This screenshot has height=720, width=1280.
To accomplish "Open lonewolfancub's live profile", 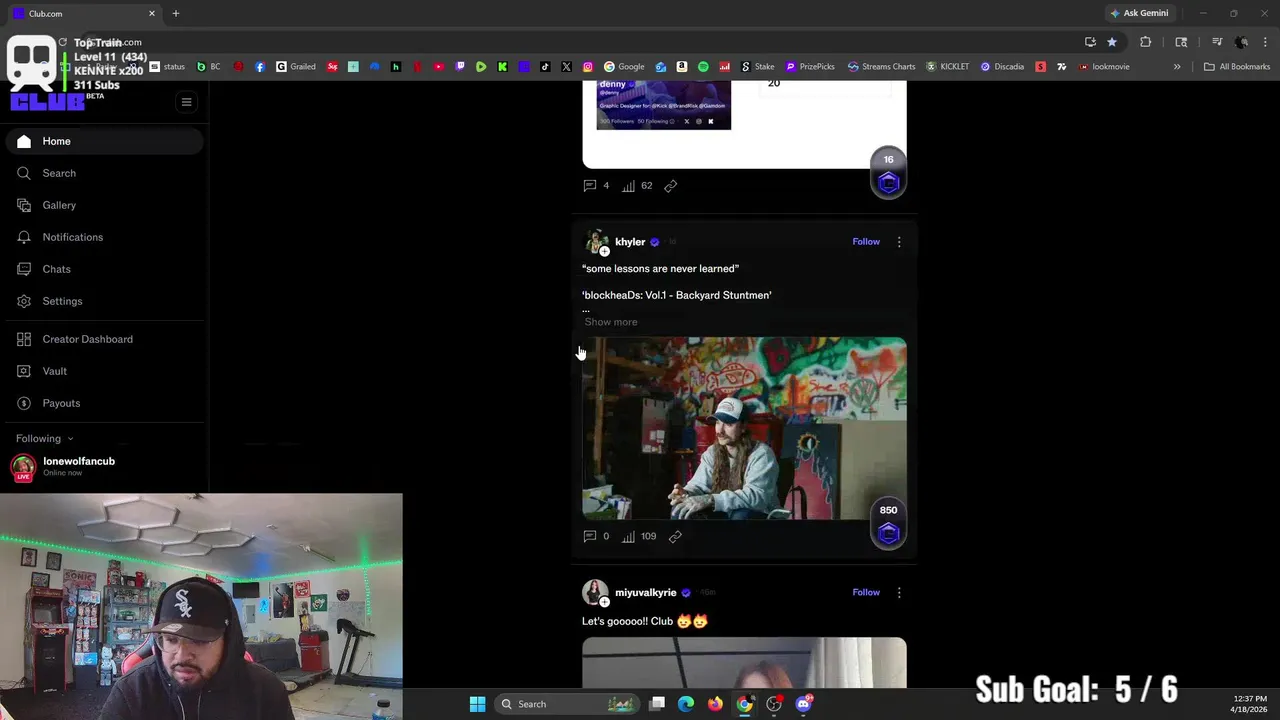I will [x=78, y=466].
